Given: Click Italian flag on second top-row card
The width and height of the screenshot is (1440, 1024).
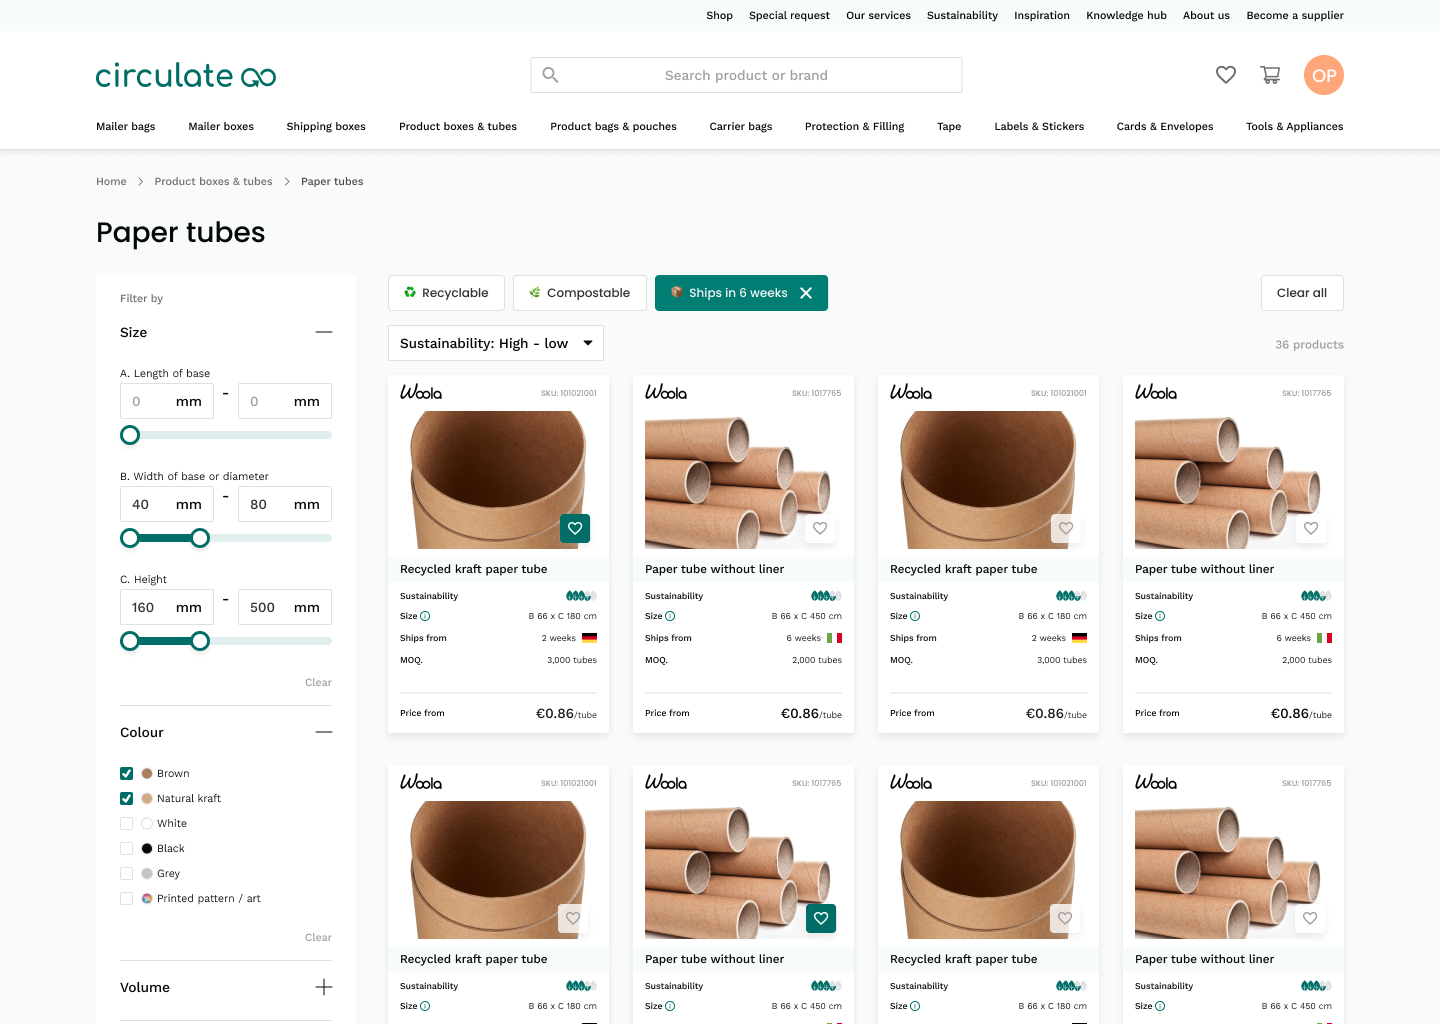Looking at the screenshot, I should tap(834, 638).
